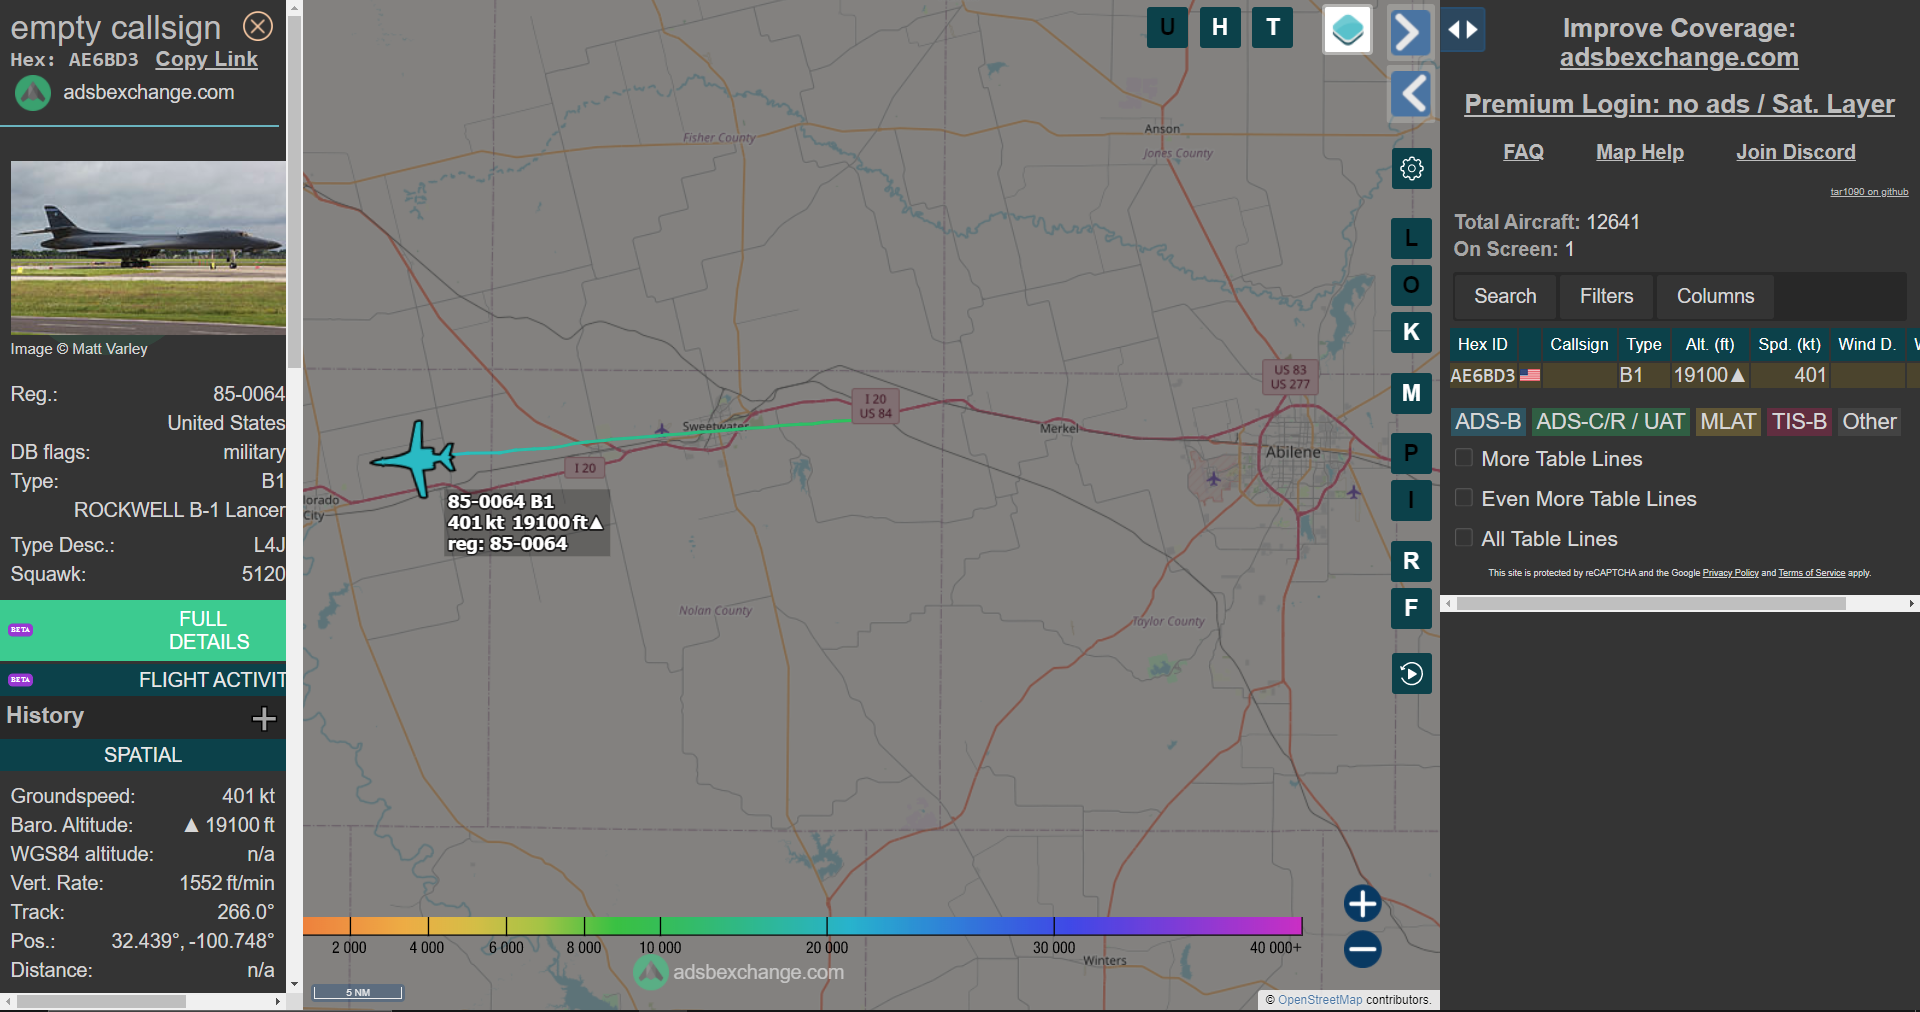Screen dimensions: 1920x1012
Task: Open reCAPTCHA Terms of Service link
Action: 1811,573
